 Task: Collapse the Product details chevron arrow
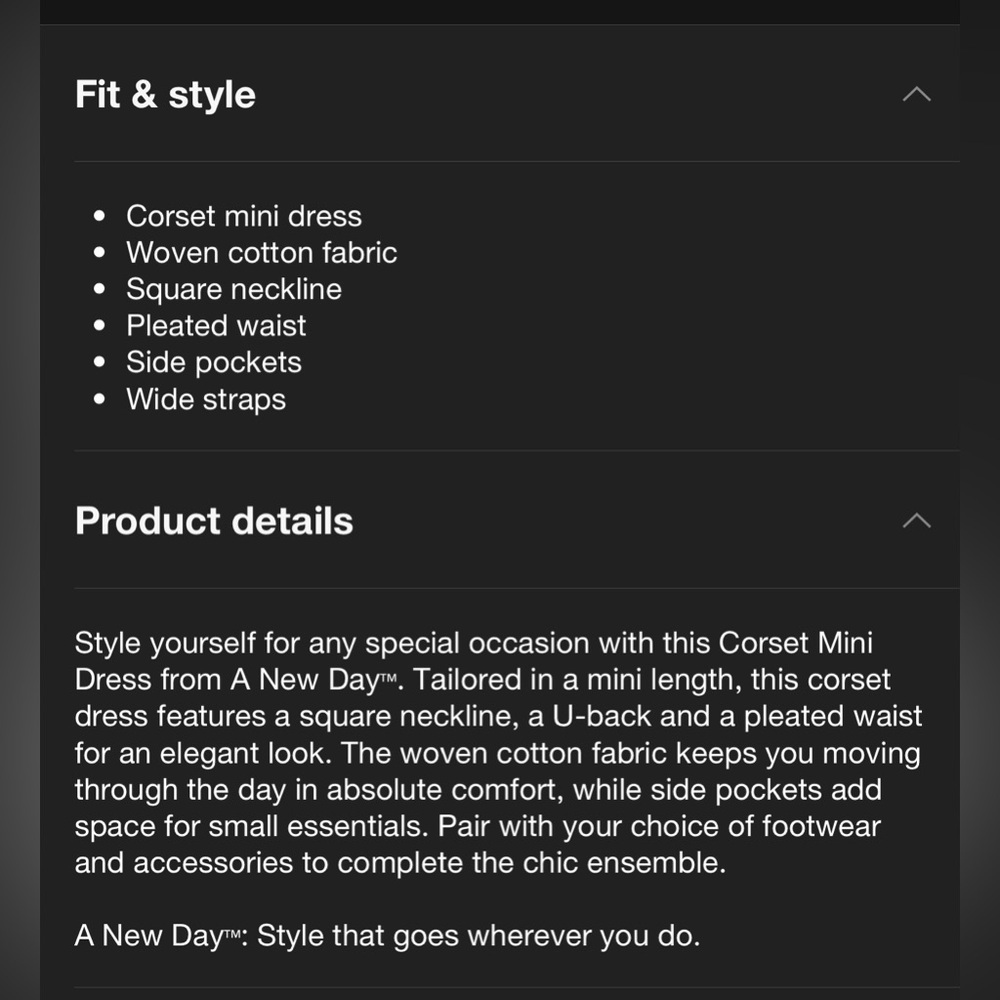(x=916, y=520)
